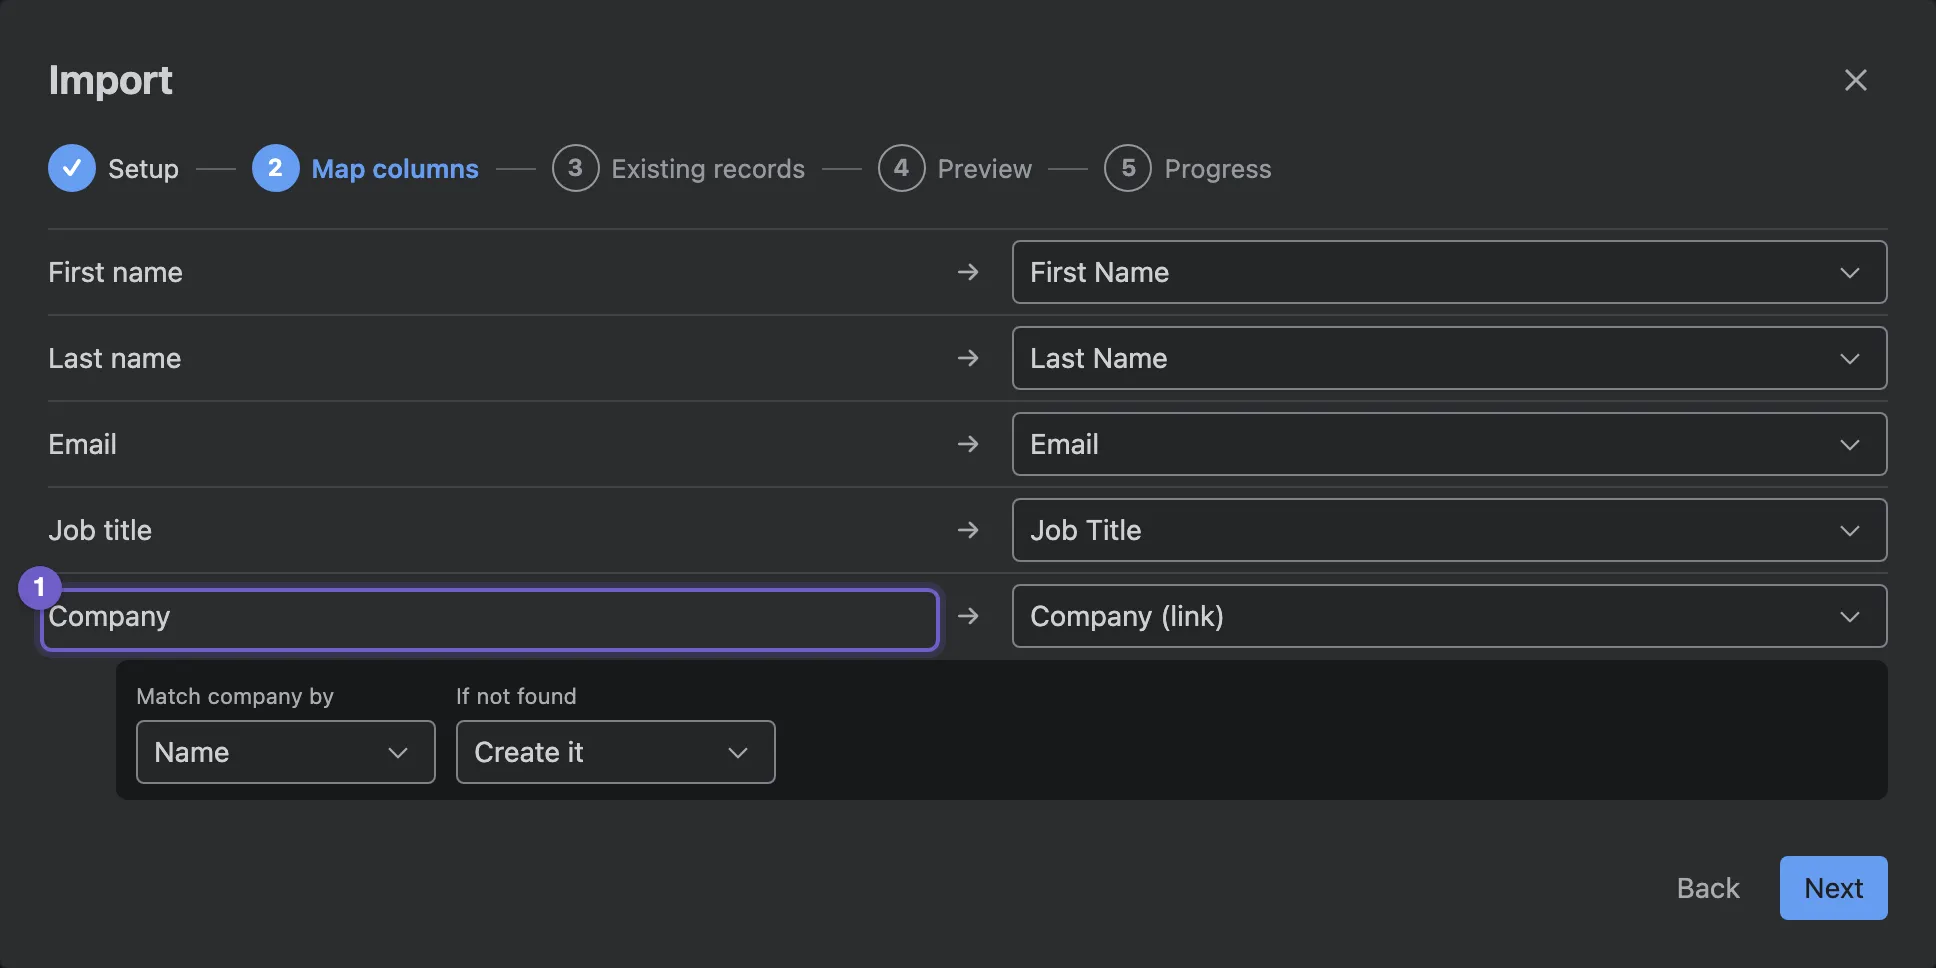
Task: Jump to the Progress step label
Action: coord(1218,169)
